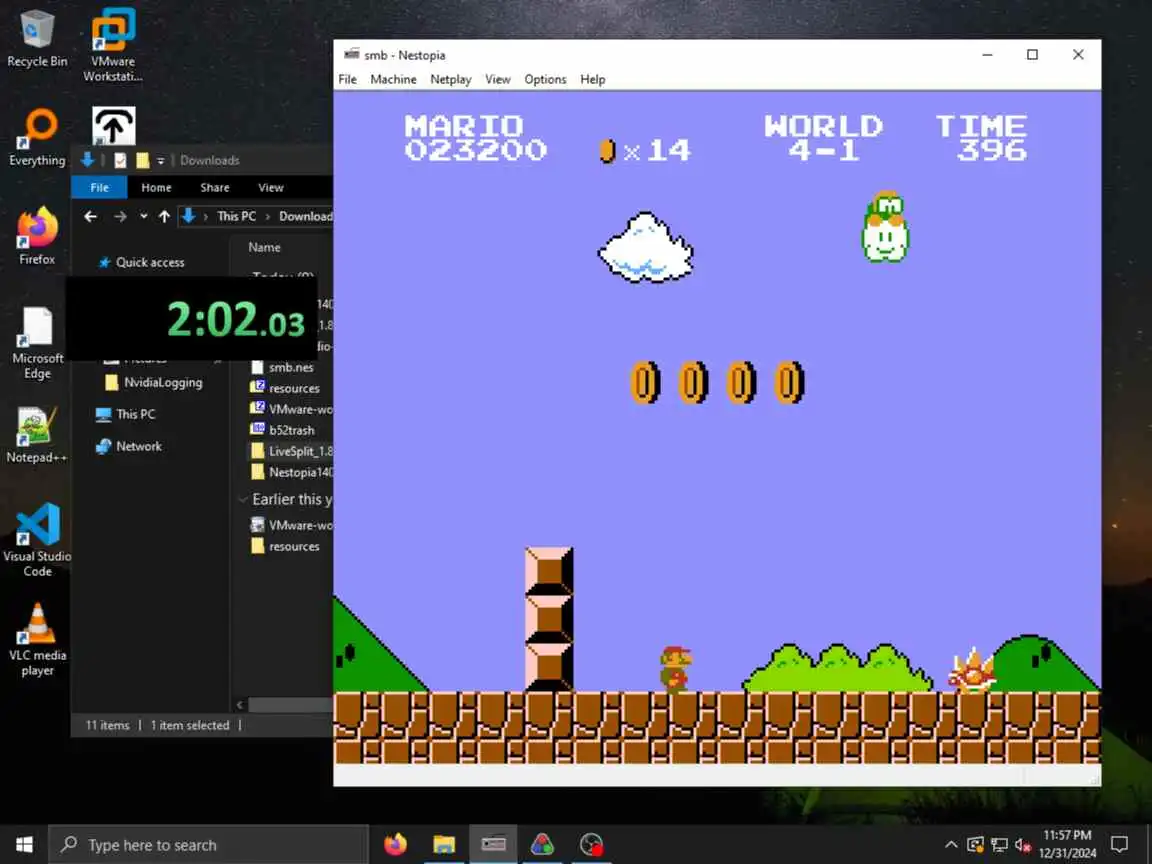The image size is (1152, 864).
Task: Click the taskbar search box
Action: click(209, 845)
